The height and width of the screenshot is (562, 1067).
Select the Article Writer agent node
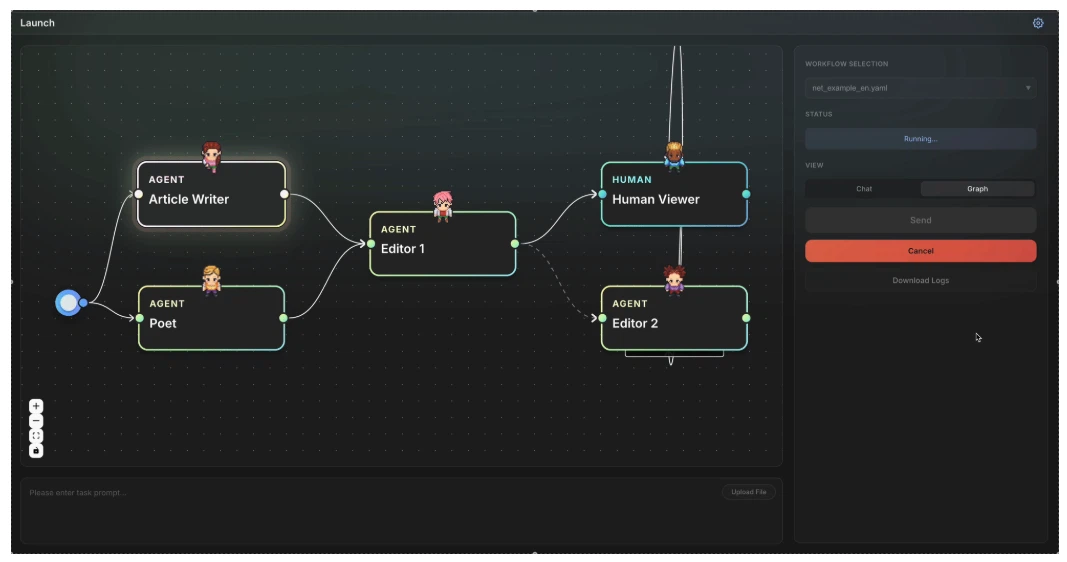tap(212, 195)
